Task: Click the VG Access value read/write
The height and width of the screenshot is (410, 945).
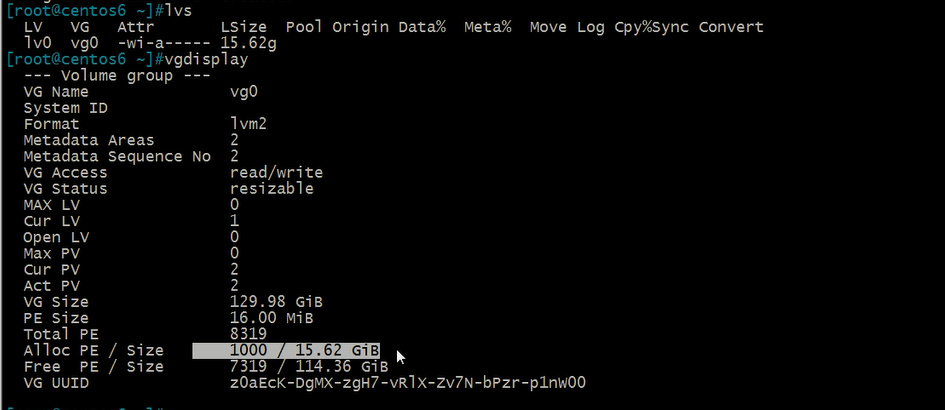Action: point(277,172)
